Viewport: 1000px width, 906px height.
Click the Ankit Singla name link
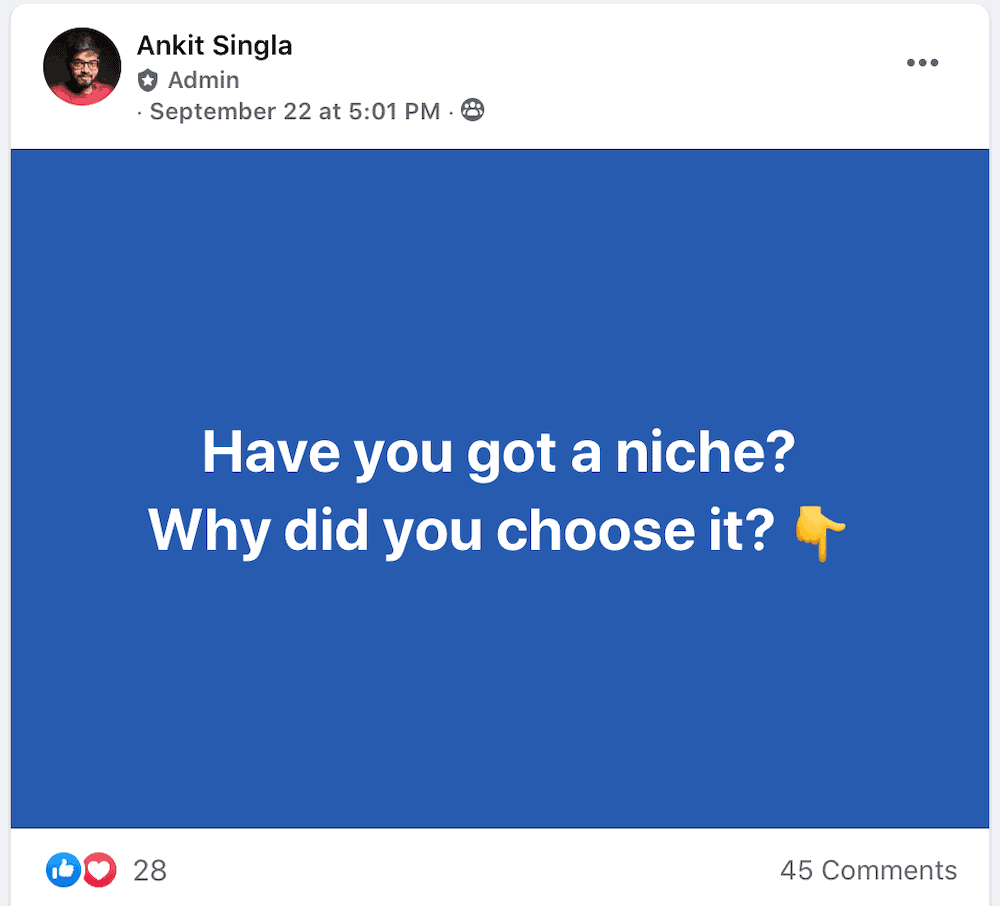pos(214,45)
